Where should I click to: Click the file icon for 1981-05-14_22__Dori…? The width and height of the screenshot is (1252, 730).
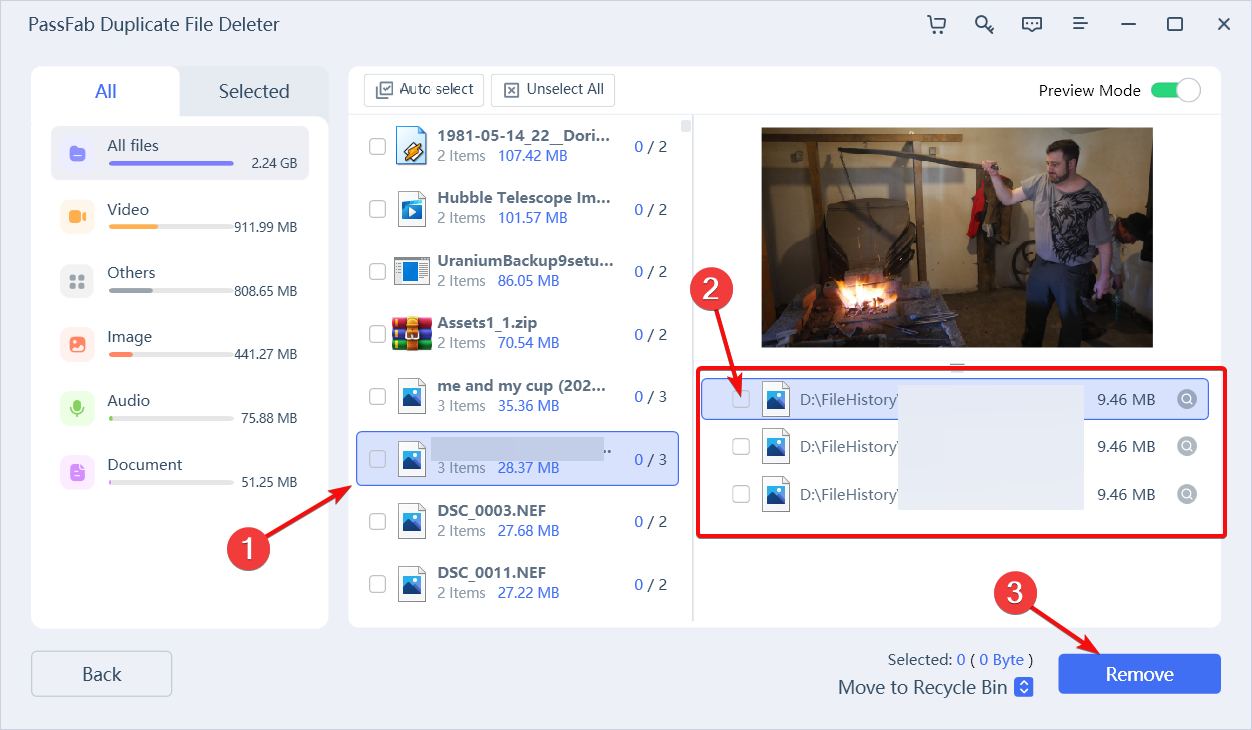click(411, 146)
